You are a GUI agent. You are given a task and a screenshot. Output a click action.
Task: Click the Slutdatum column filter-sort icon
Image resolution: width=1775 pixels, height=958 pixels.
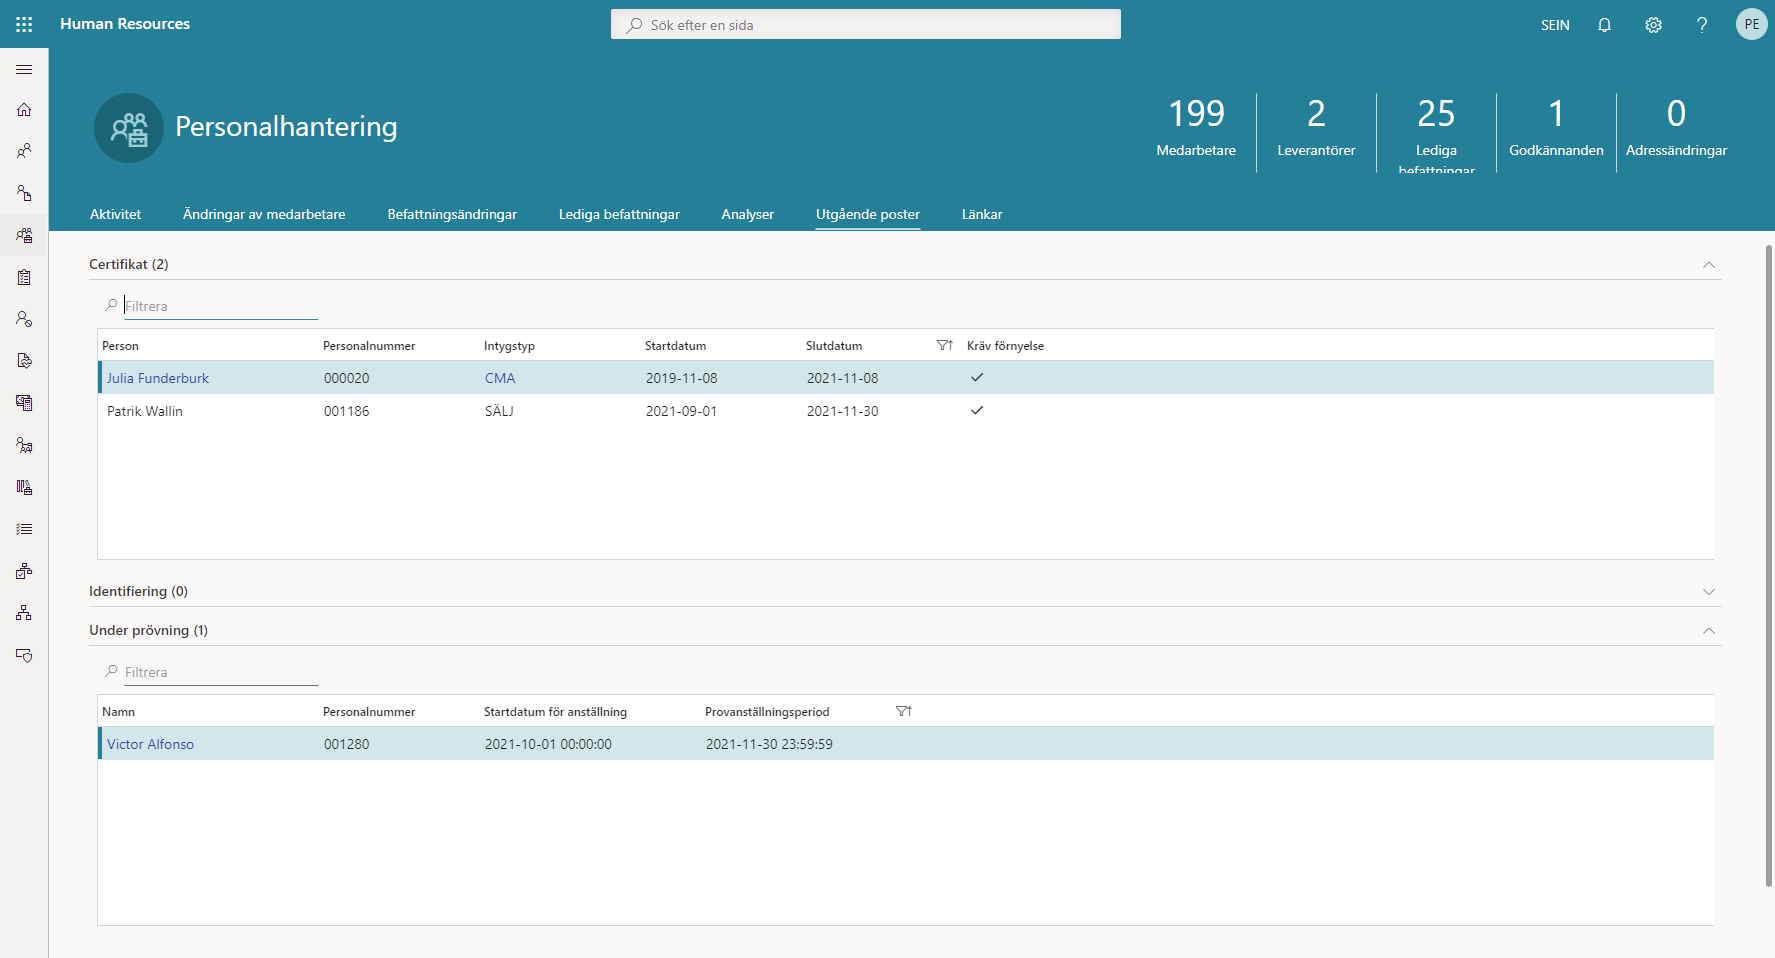click(x=945, y=345)
